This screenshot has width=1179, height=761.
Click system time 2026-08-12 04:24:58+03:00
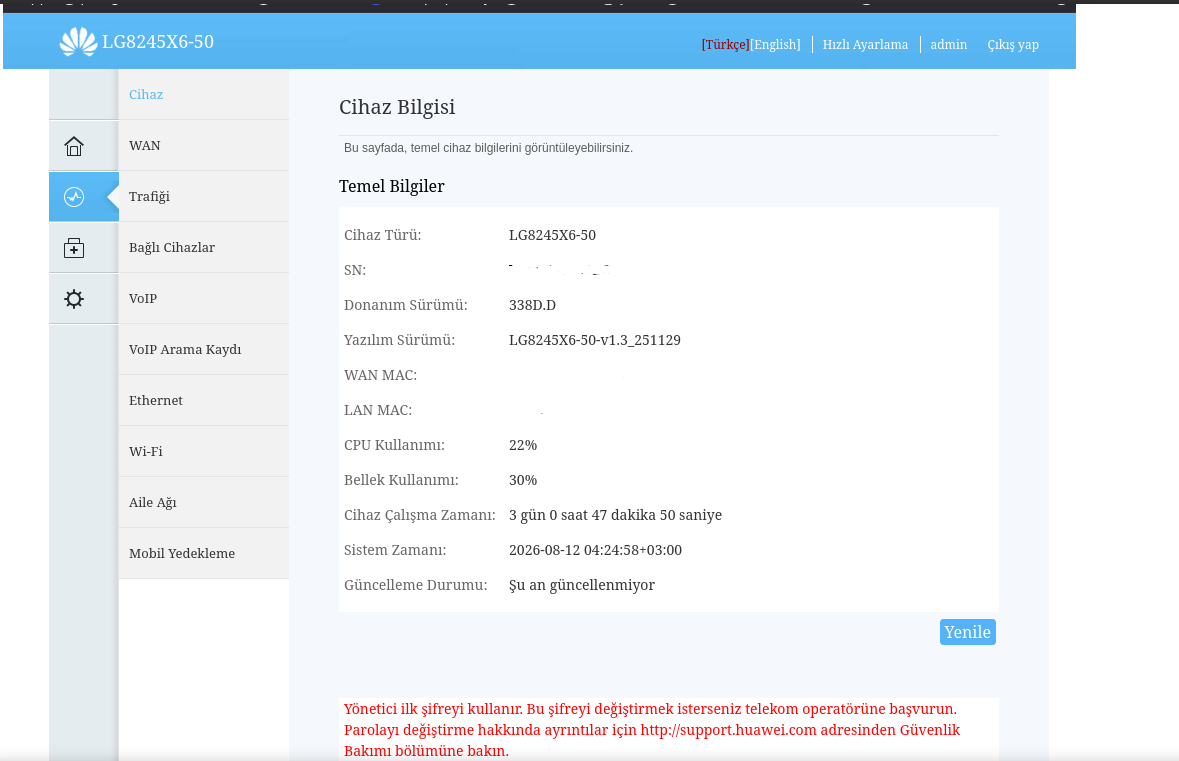[596, 550]
